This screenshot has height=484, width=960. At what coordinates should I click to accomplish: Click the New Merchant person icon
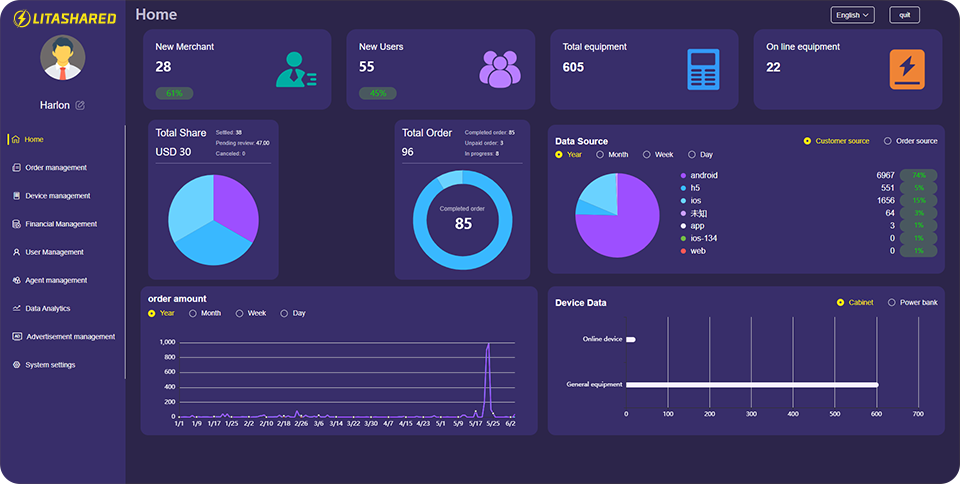(295, 70)
